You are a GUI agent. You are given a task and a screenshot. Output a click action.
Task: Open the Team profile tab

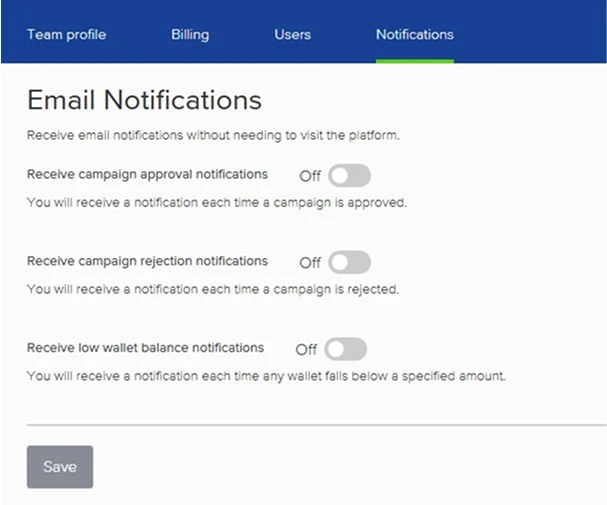[x=66, y=34]
